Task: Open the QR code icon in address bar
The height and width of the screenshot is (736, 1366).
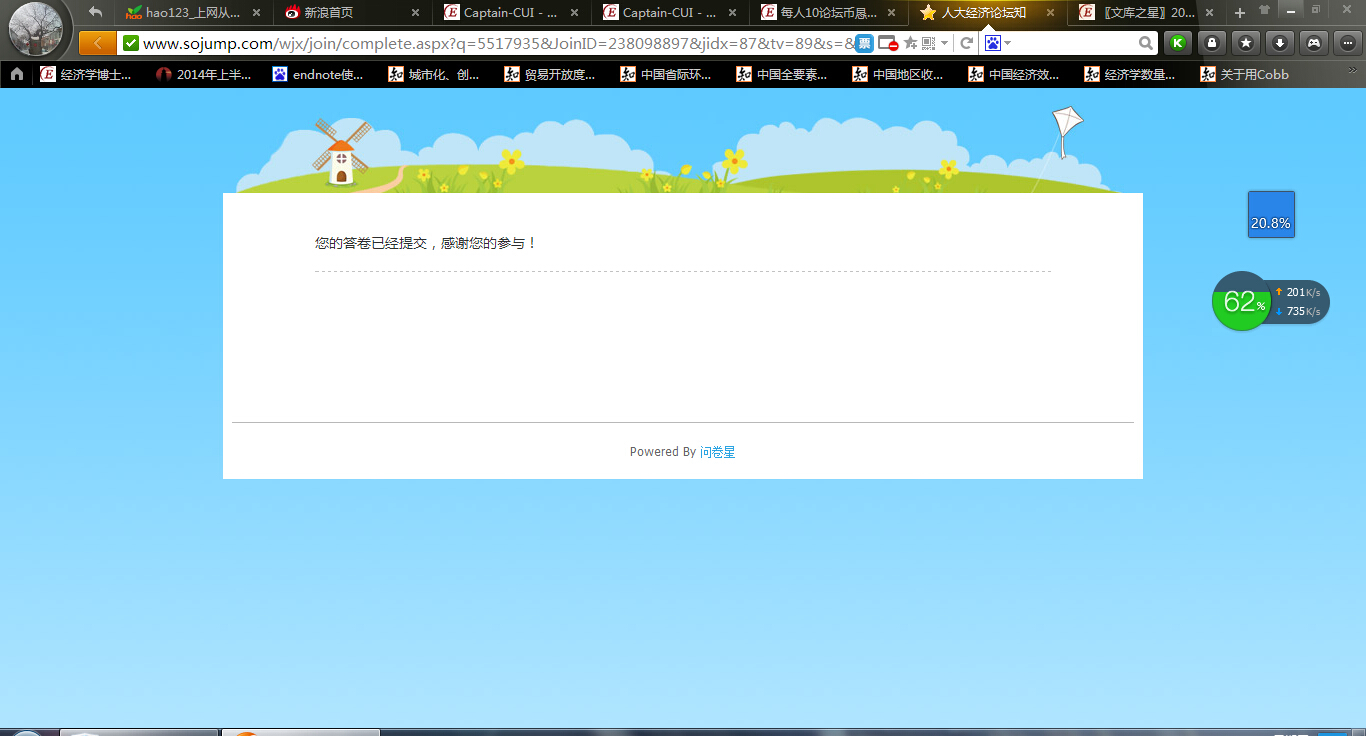Action: pos(928,43)
